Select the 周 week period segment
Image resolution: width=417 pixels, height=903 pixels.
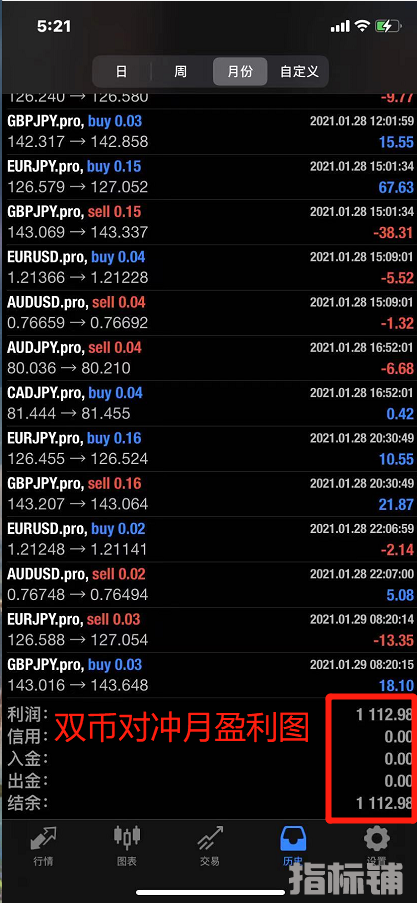pos(180,71)
